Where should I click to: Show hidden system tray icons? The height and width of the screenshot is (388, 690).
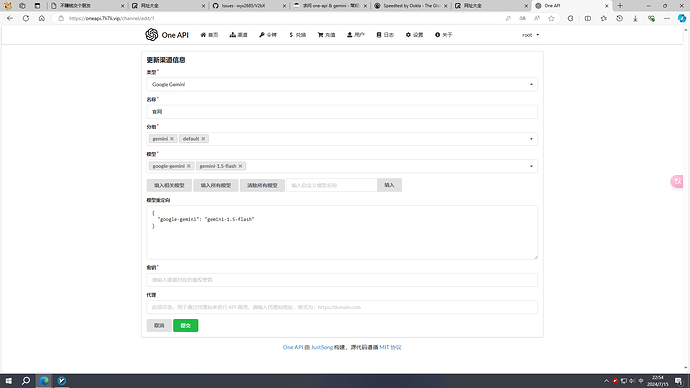point(606,381)
